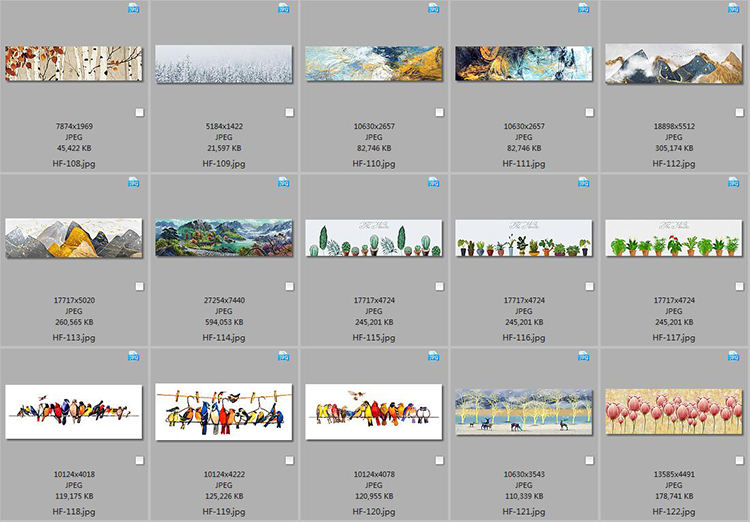Click the JPG badge icon on HF-122.jpg
The width and height of the screenshot is (750, 522).
pyautogui.click(x=734, y=356)
